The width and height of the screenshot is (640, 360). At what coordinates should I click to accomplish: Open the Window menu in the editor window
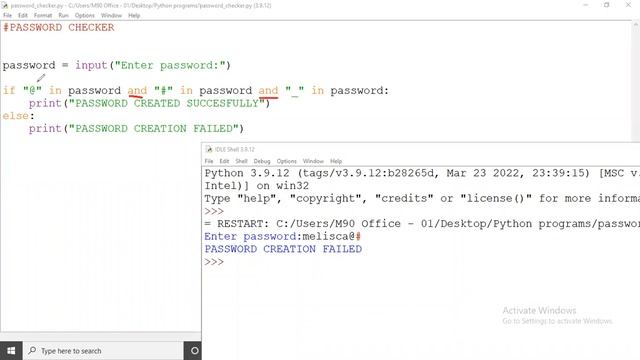click(x=111, y=16)
